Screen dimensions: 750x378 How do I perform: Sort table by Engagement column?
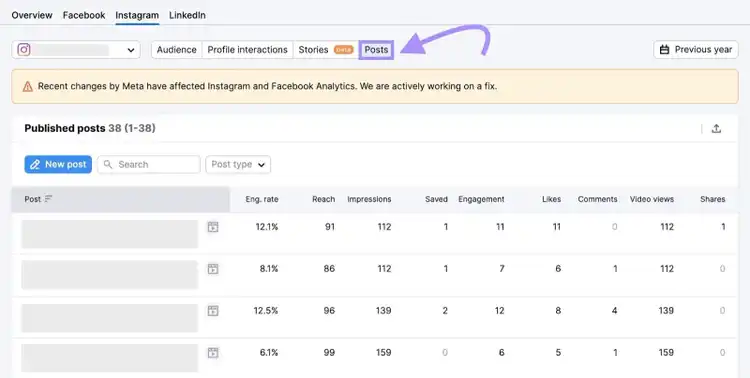point(481,199)
